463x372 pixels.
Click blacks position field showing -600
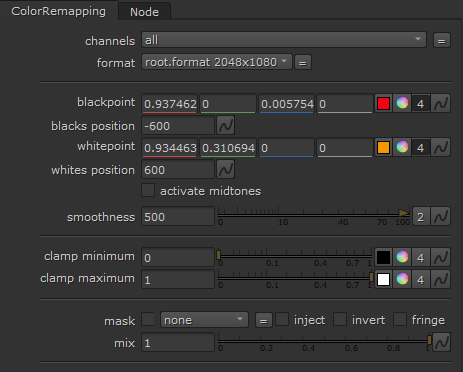pos(178,126)
